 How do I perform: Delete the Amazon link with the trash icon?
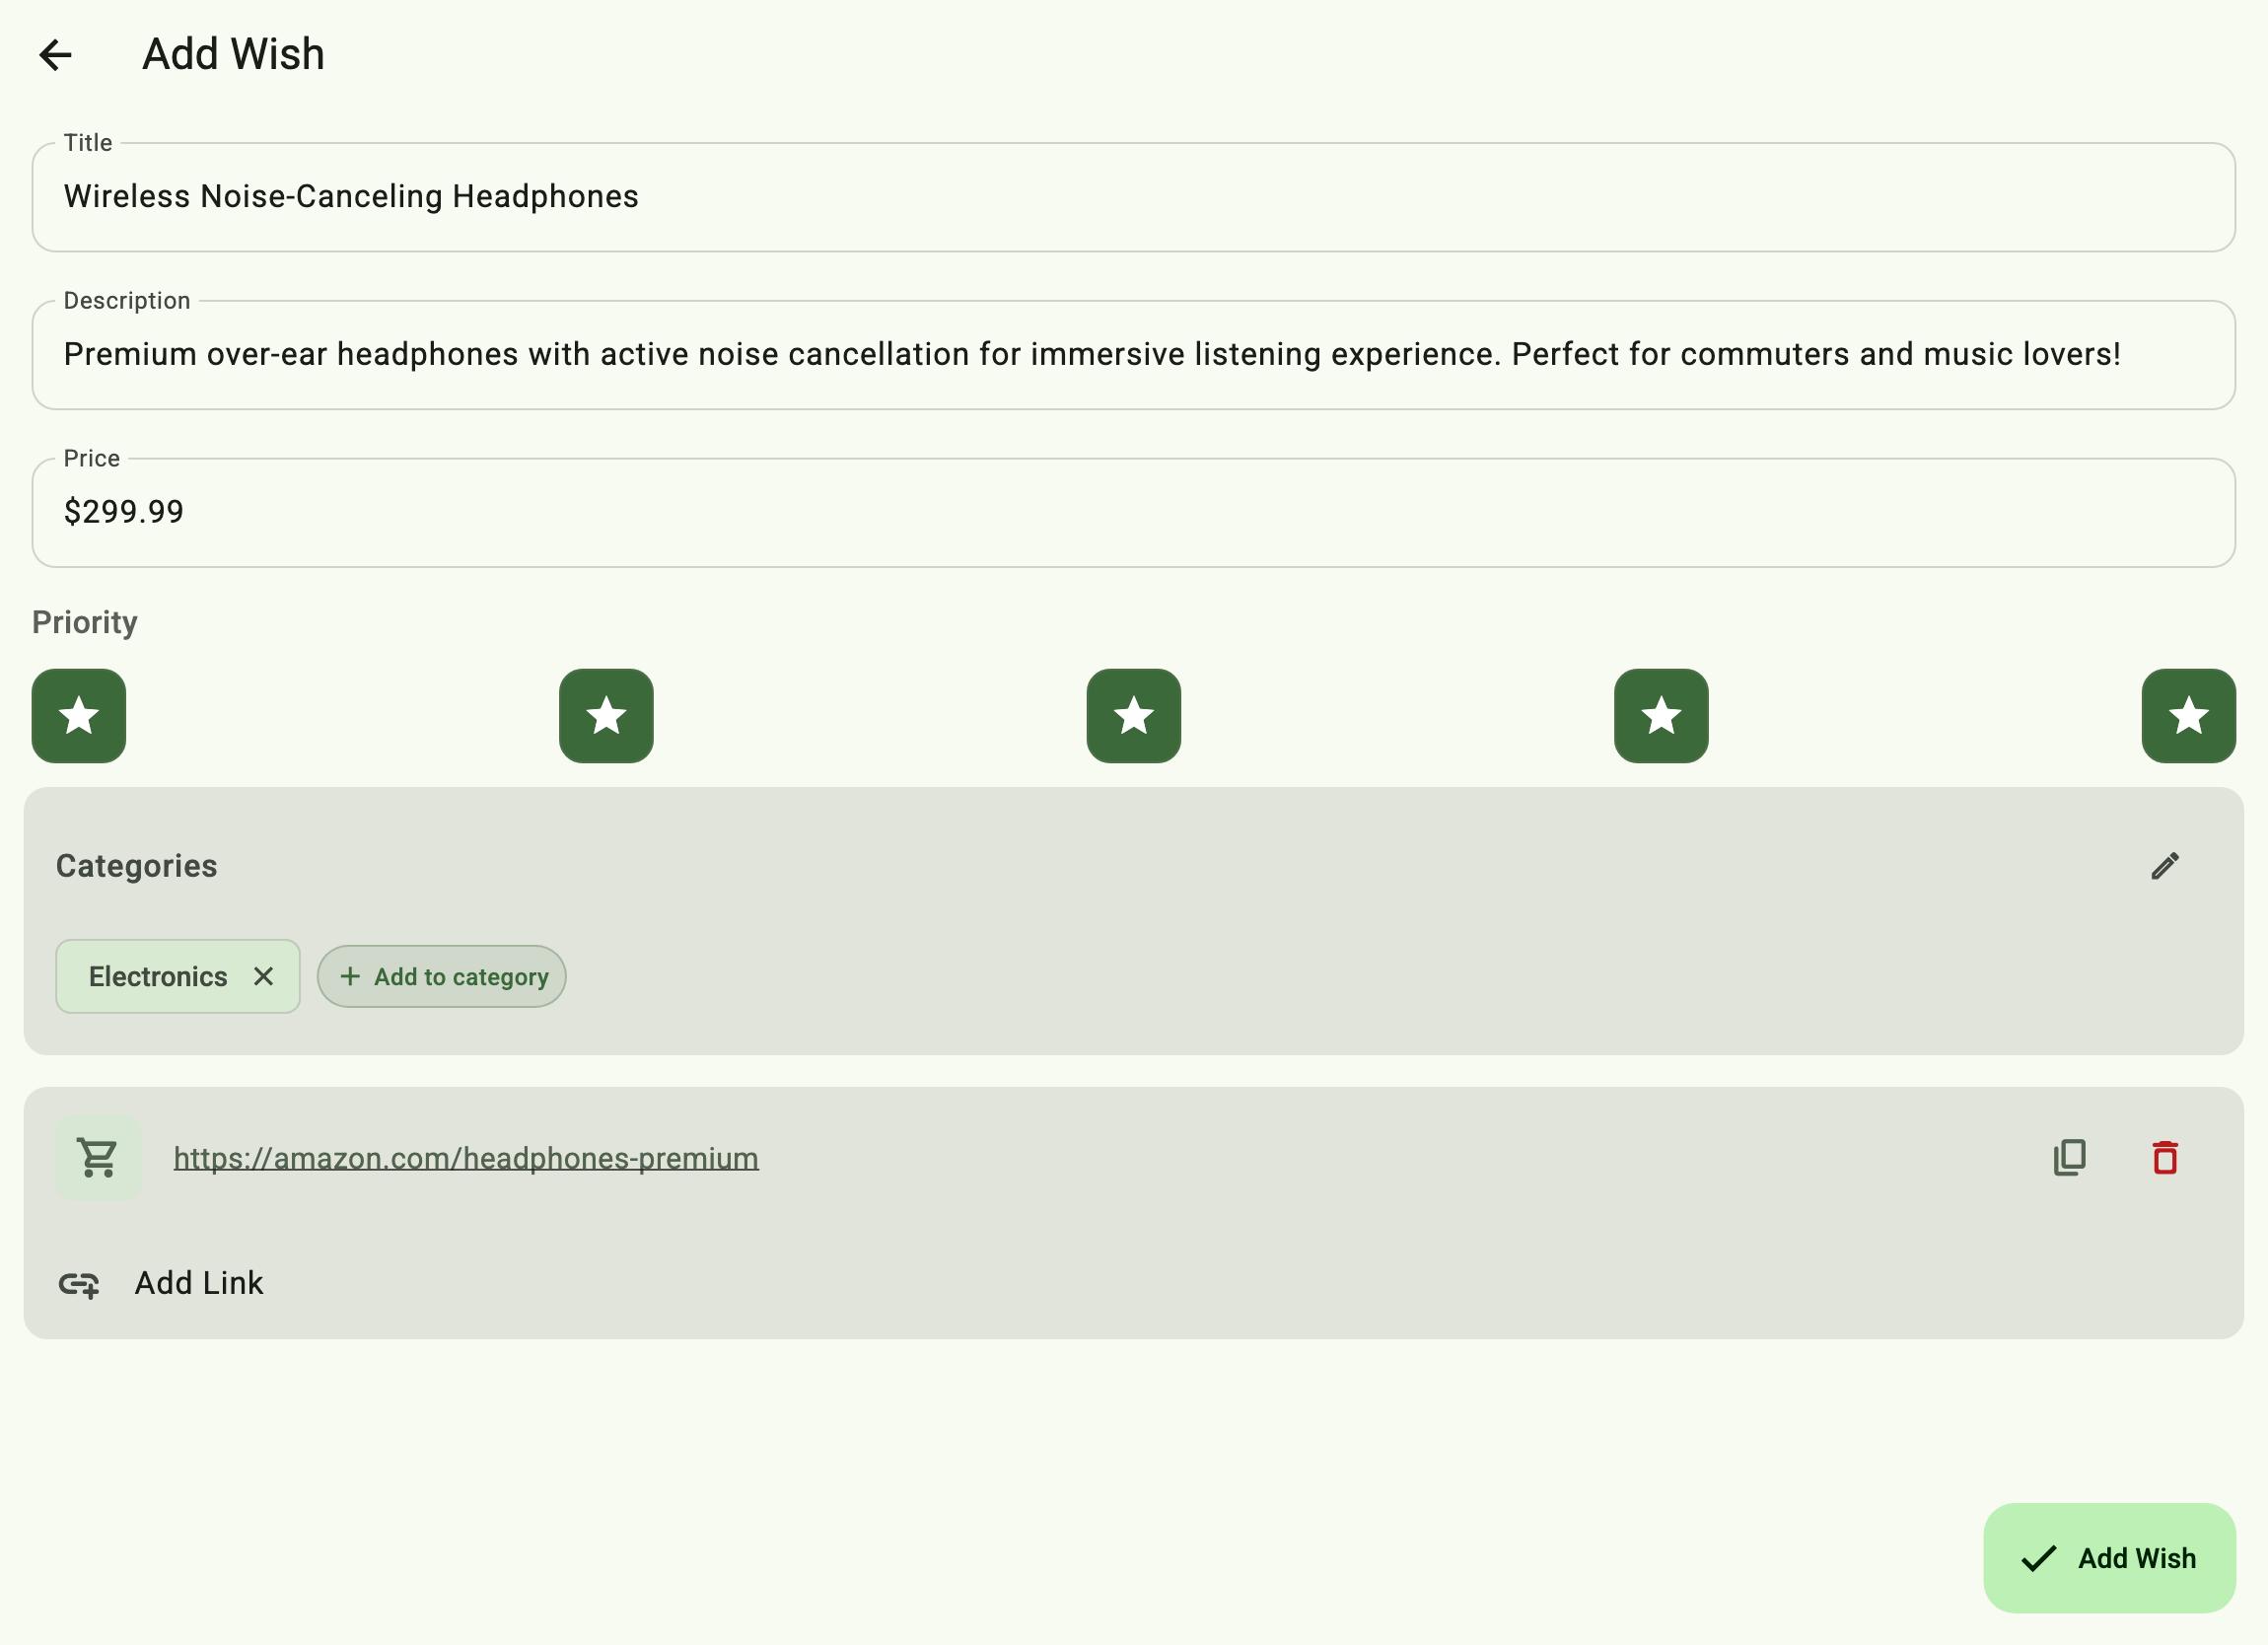click(x=2165, y=1158)
